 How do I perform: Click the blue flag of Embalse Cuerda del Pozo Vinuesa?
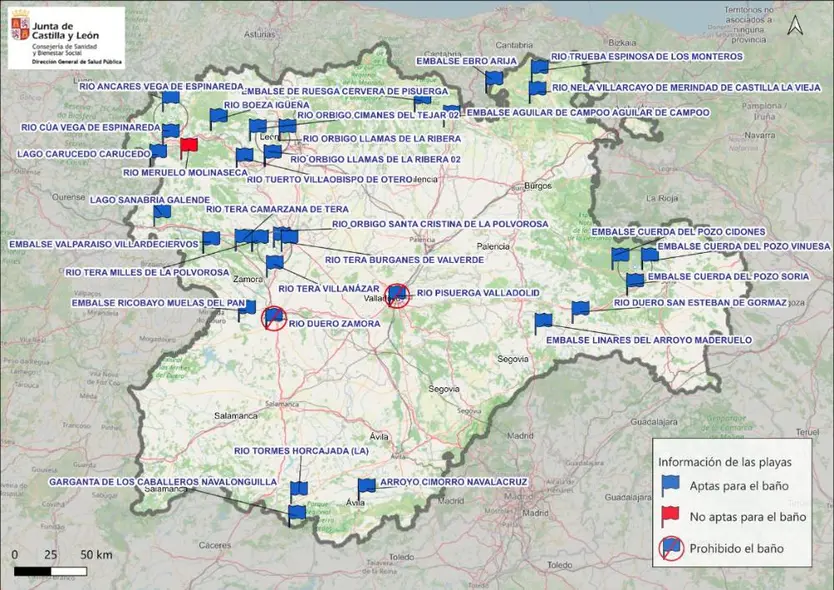(x=649, y=255)
